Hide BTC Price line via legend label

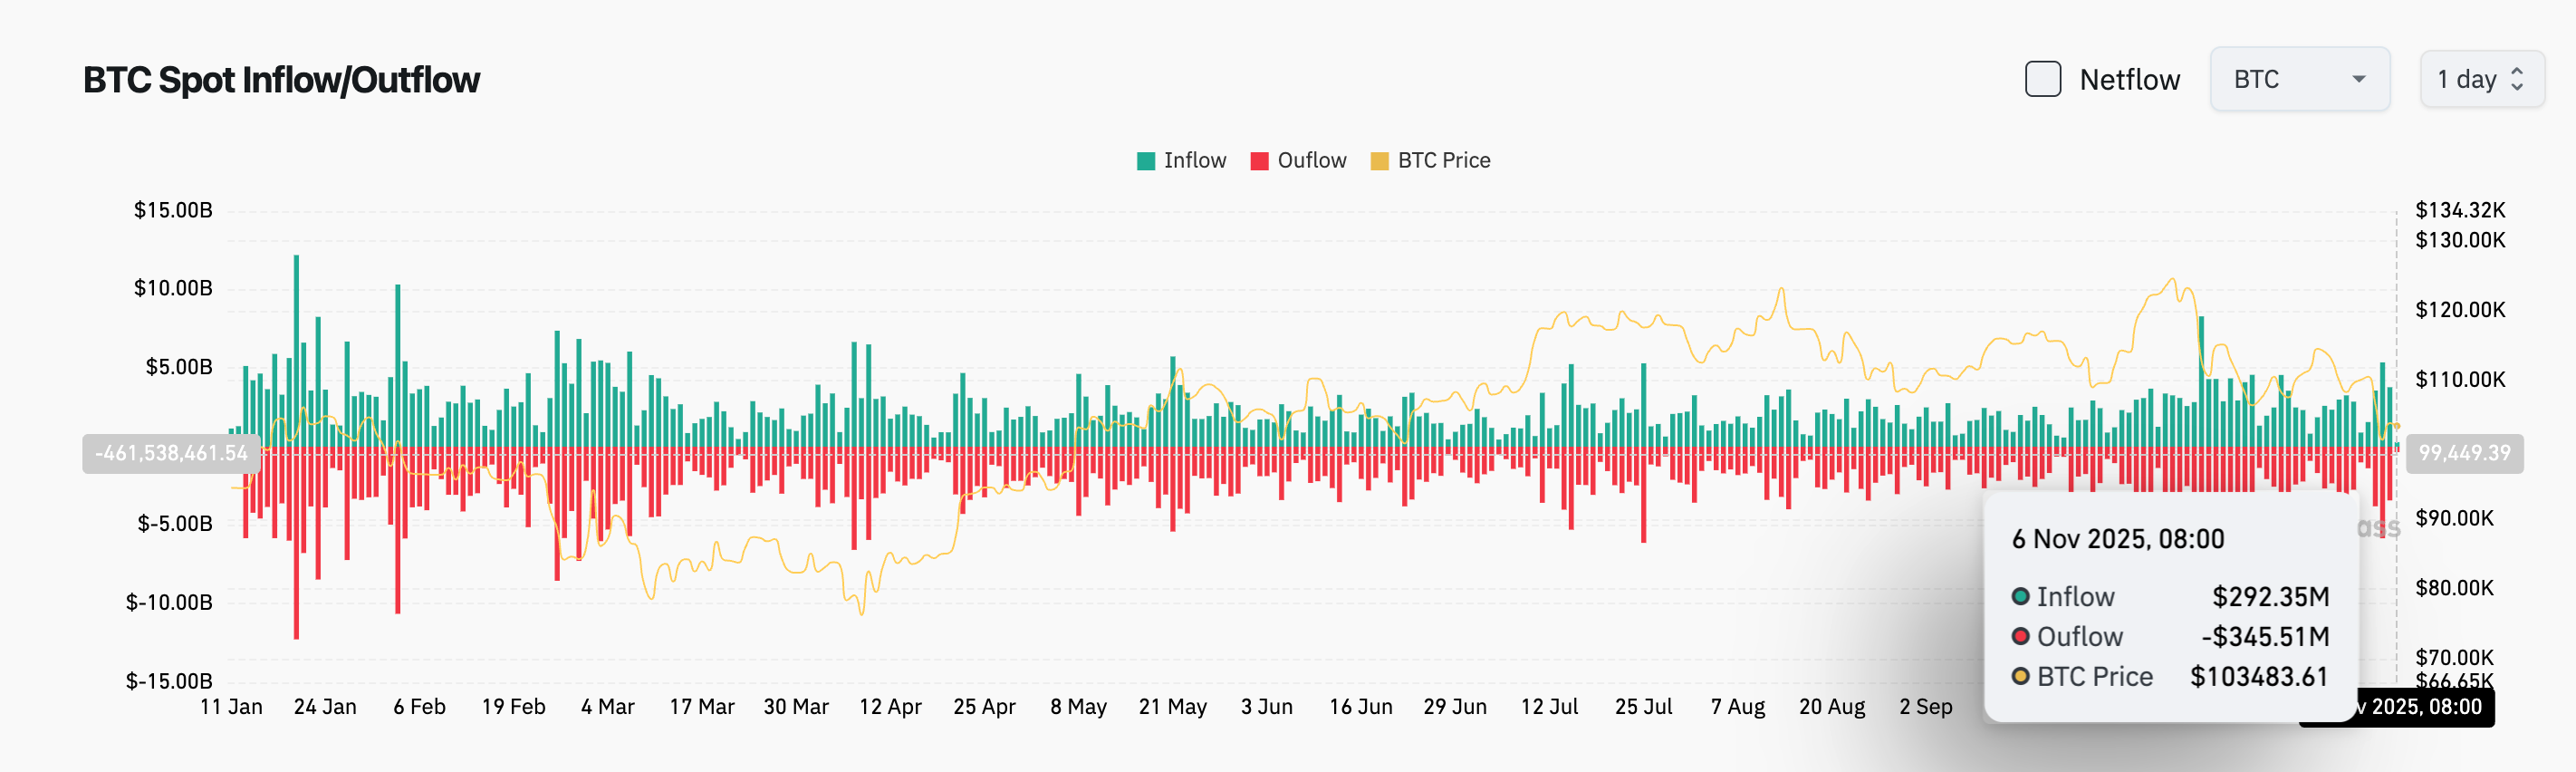point(1443,161)
